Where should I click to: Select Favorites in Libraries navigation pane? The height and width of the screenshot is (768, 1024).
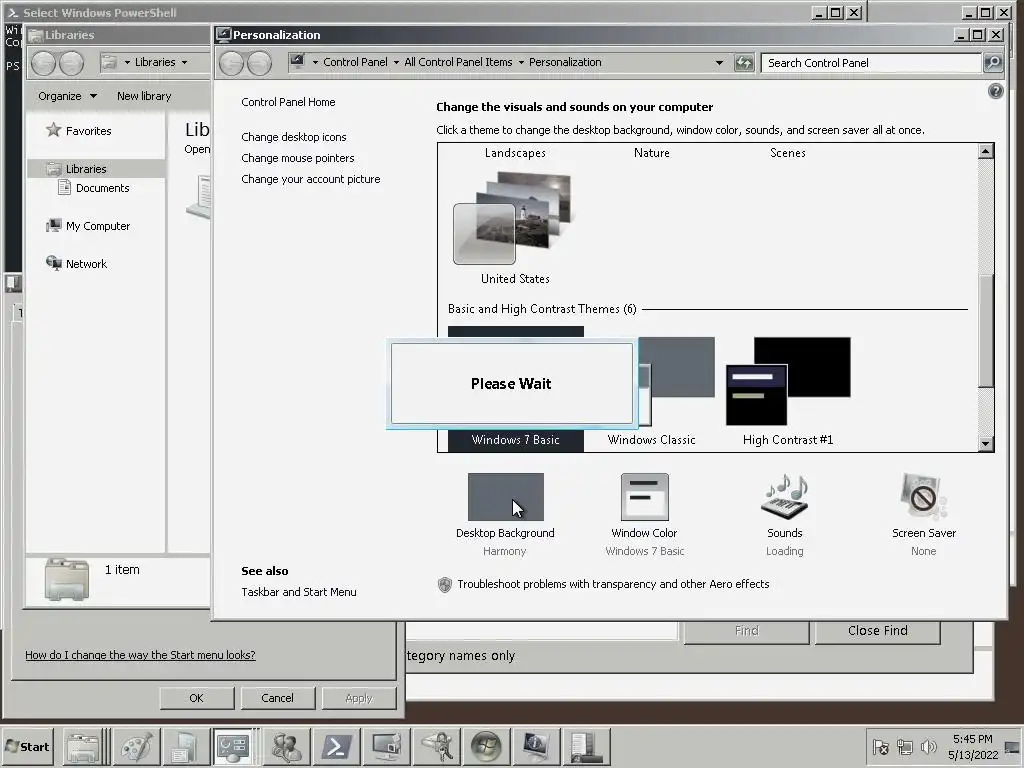pyautogui.click(x=78, y=131)
